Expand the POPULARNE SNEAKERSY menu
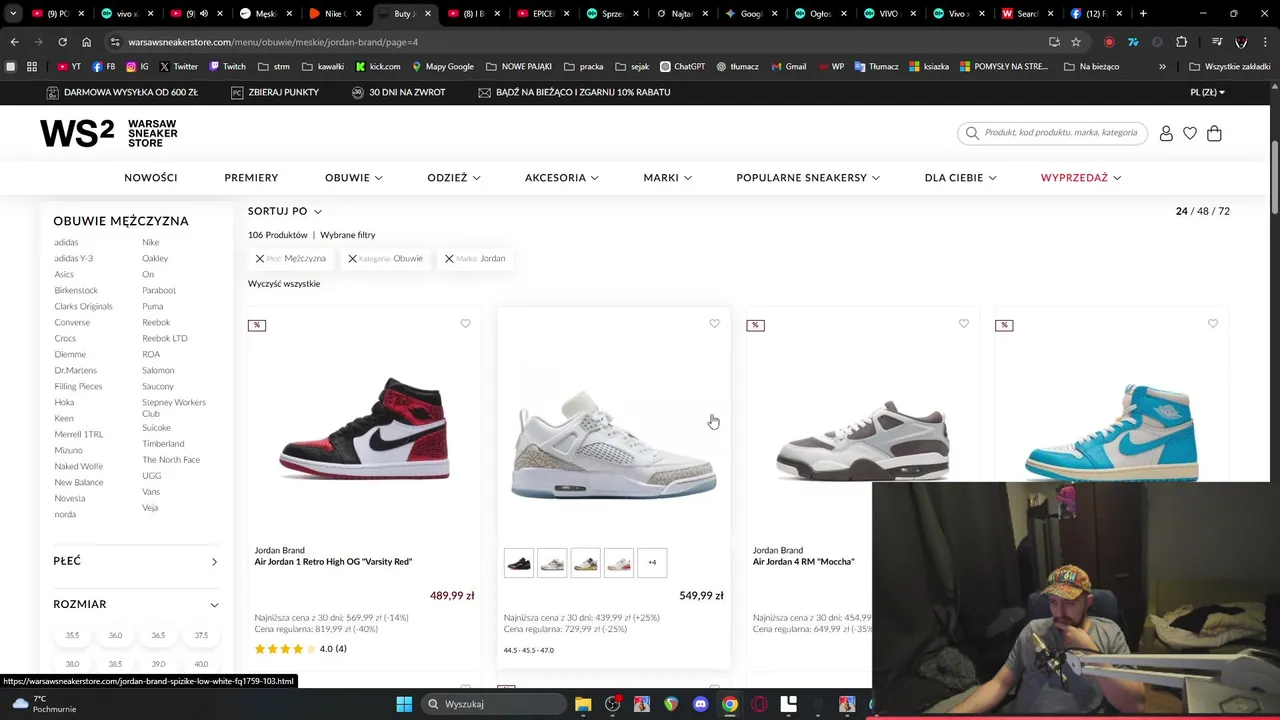 (x=808, y=177)
